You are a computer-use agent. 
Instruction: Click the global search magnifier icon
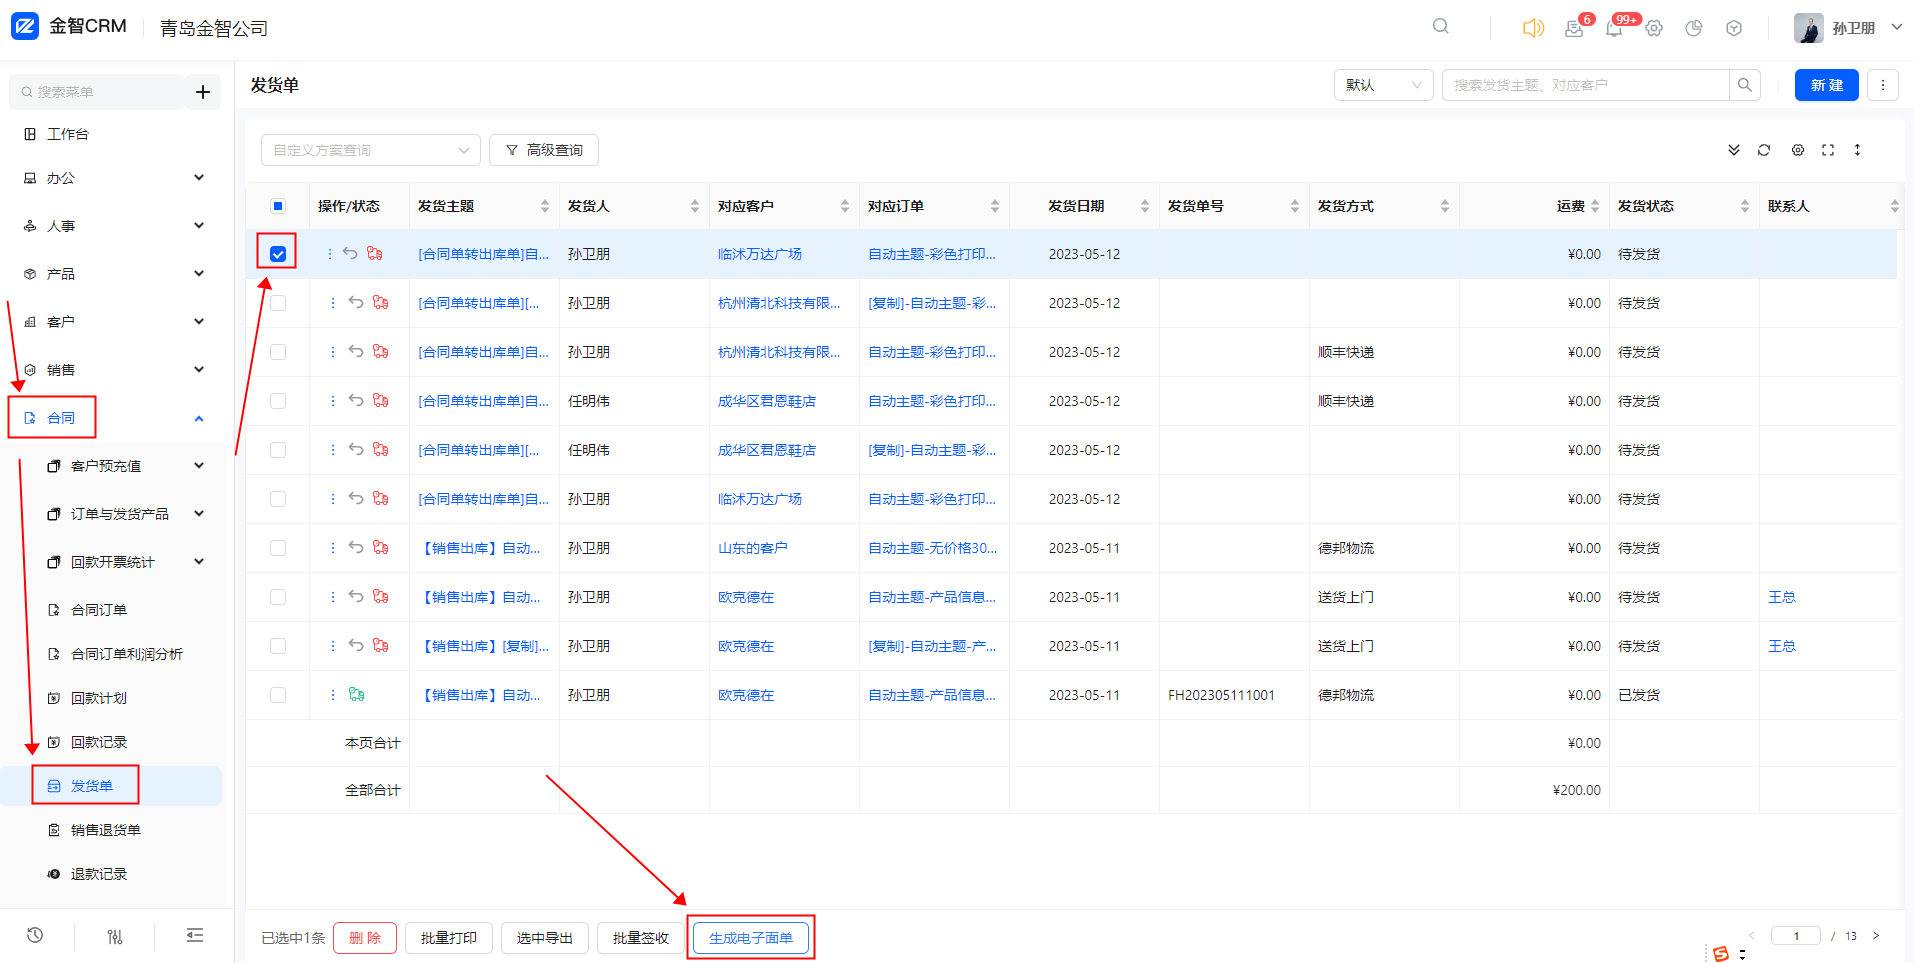click(1440, 26)
